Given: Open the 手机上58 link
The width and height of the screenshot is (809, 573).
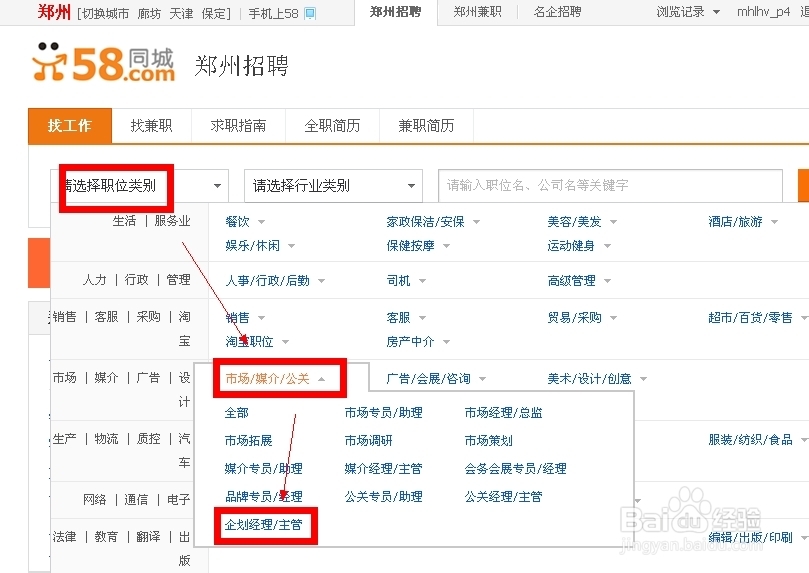Looking at the screenshot, I should (273, 13).
